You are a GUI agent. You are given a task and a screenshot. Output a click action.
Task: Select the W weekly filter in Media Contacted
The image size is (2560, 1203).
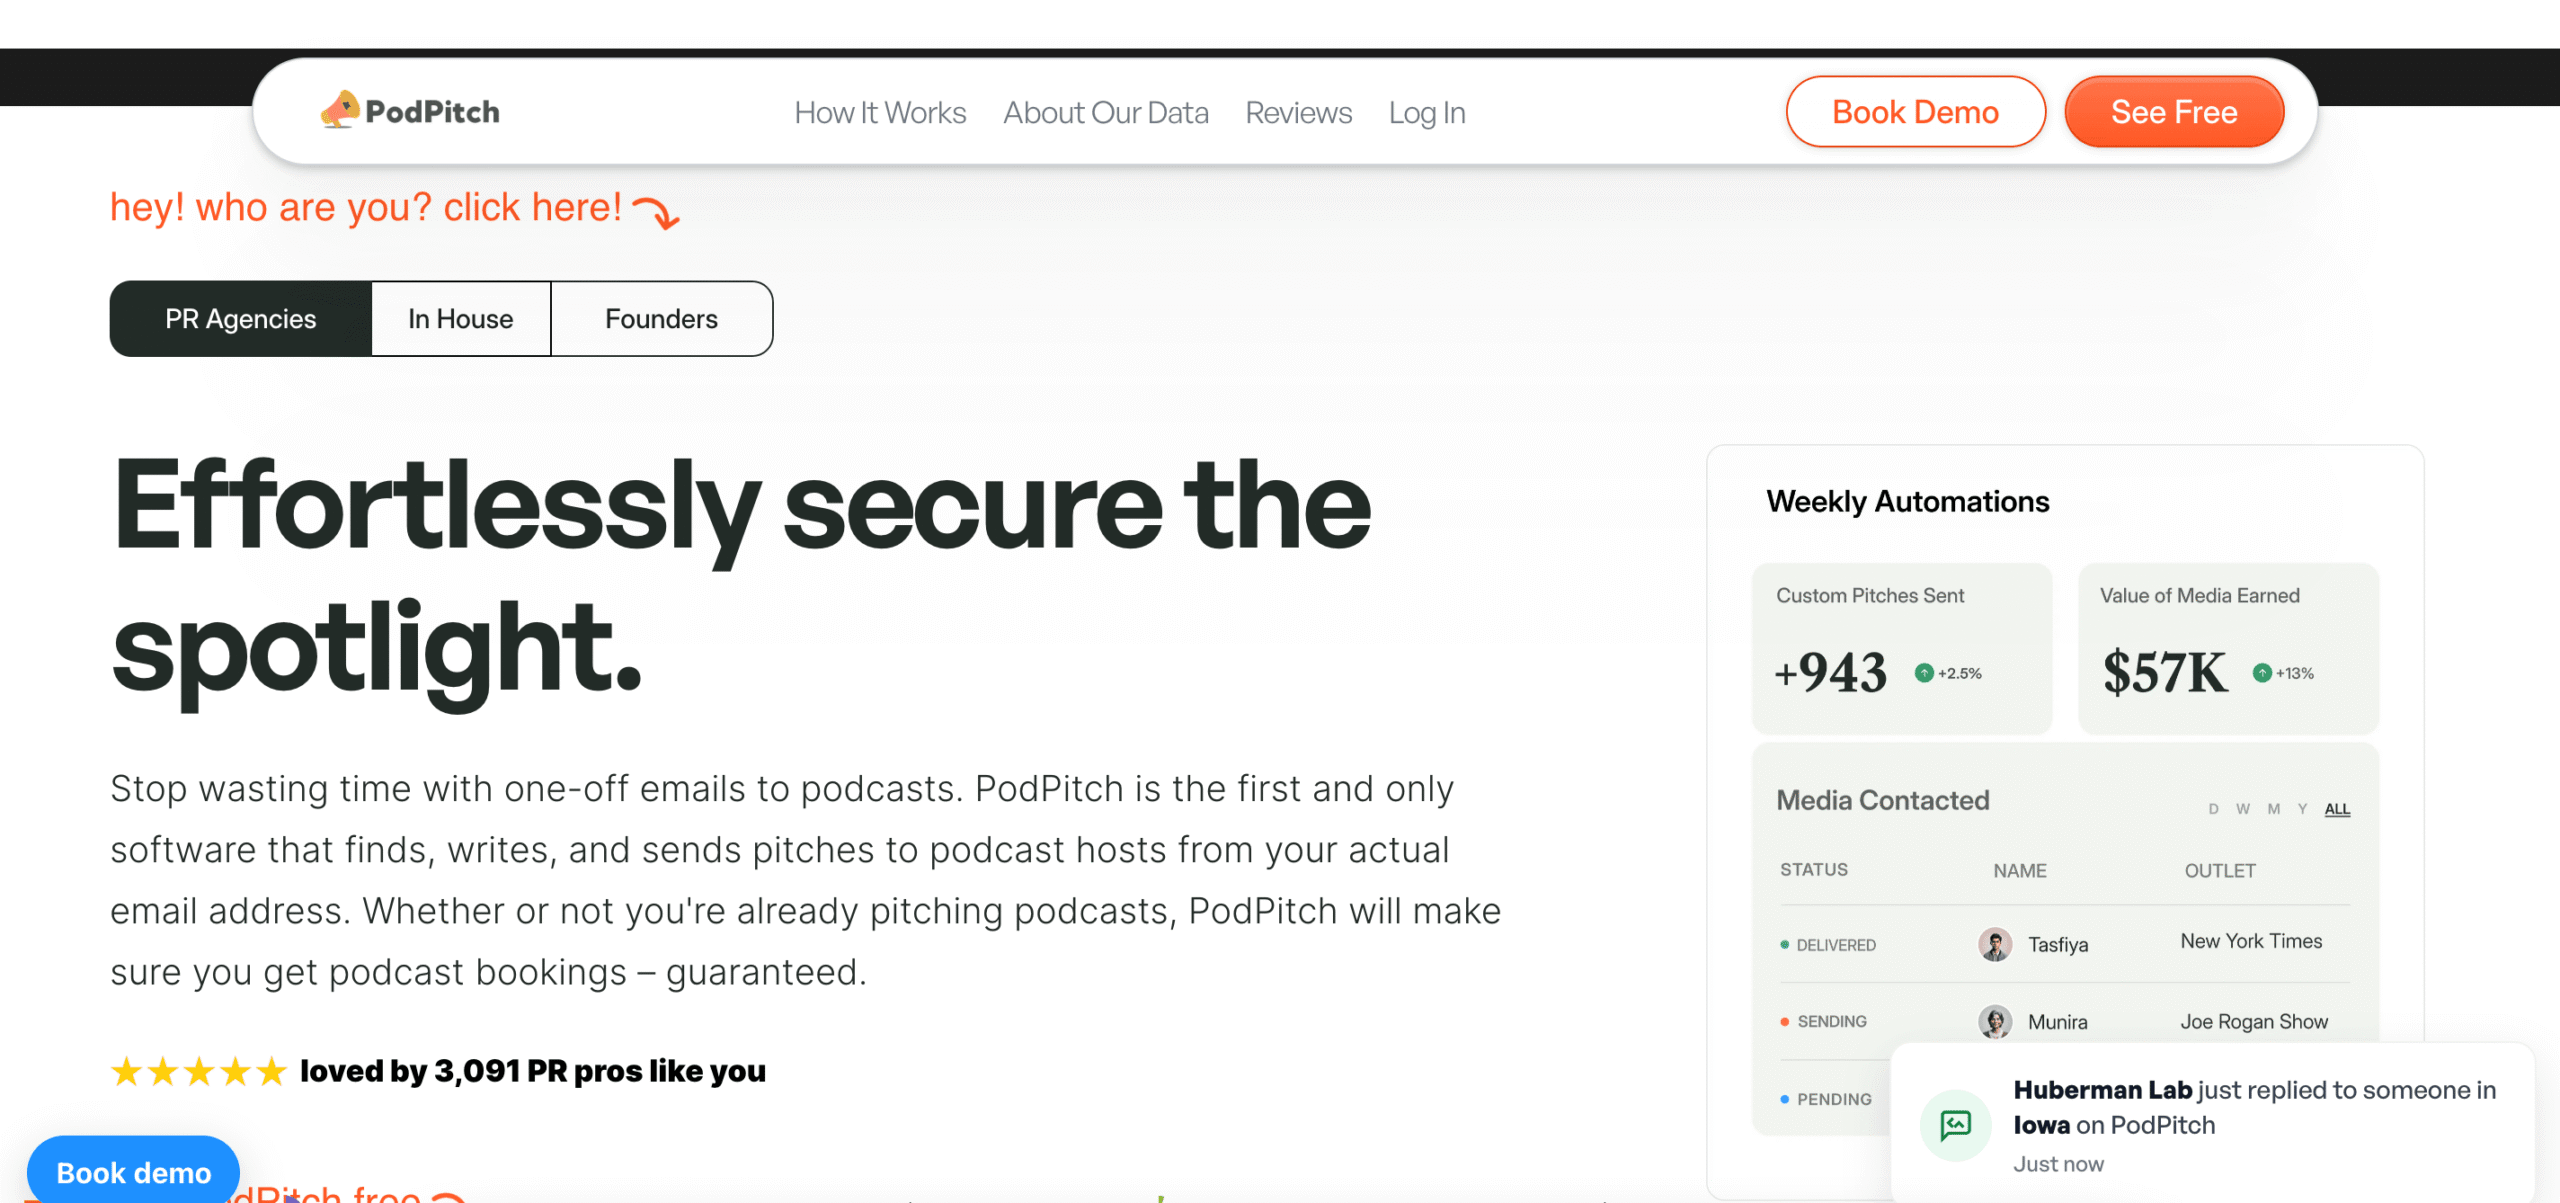coord(2242,809)
